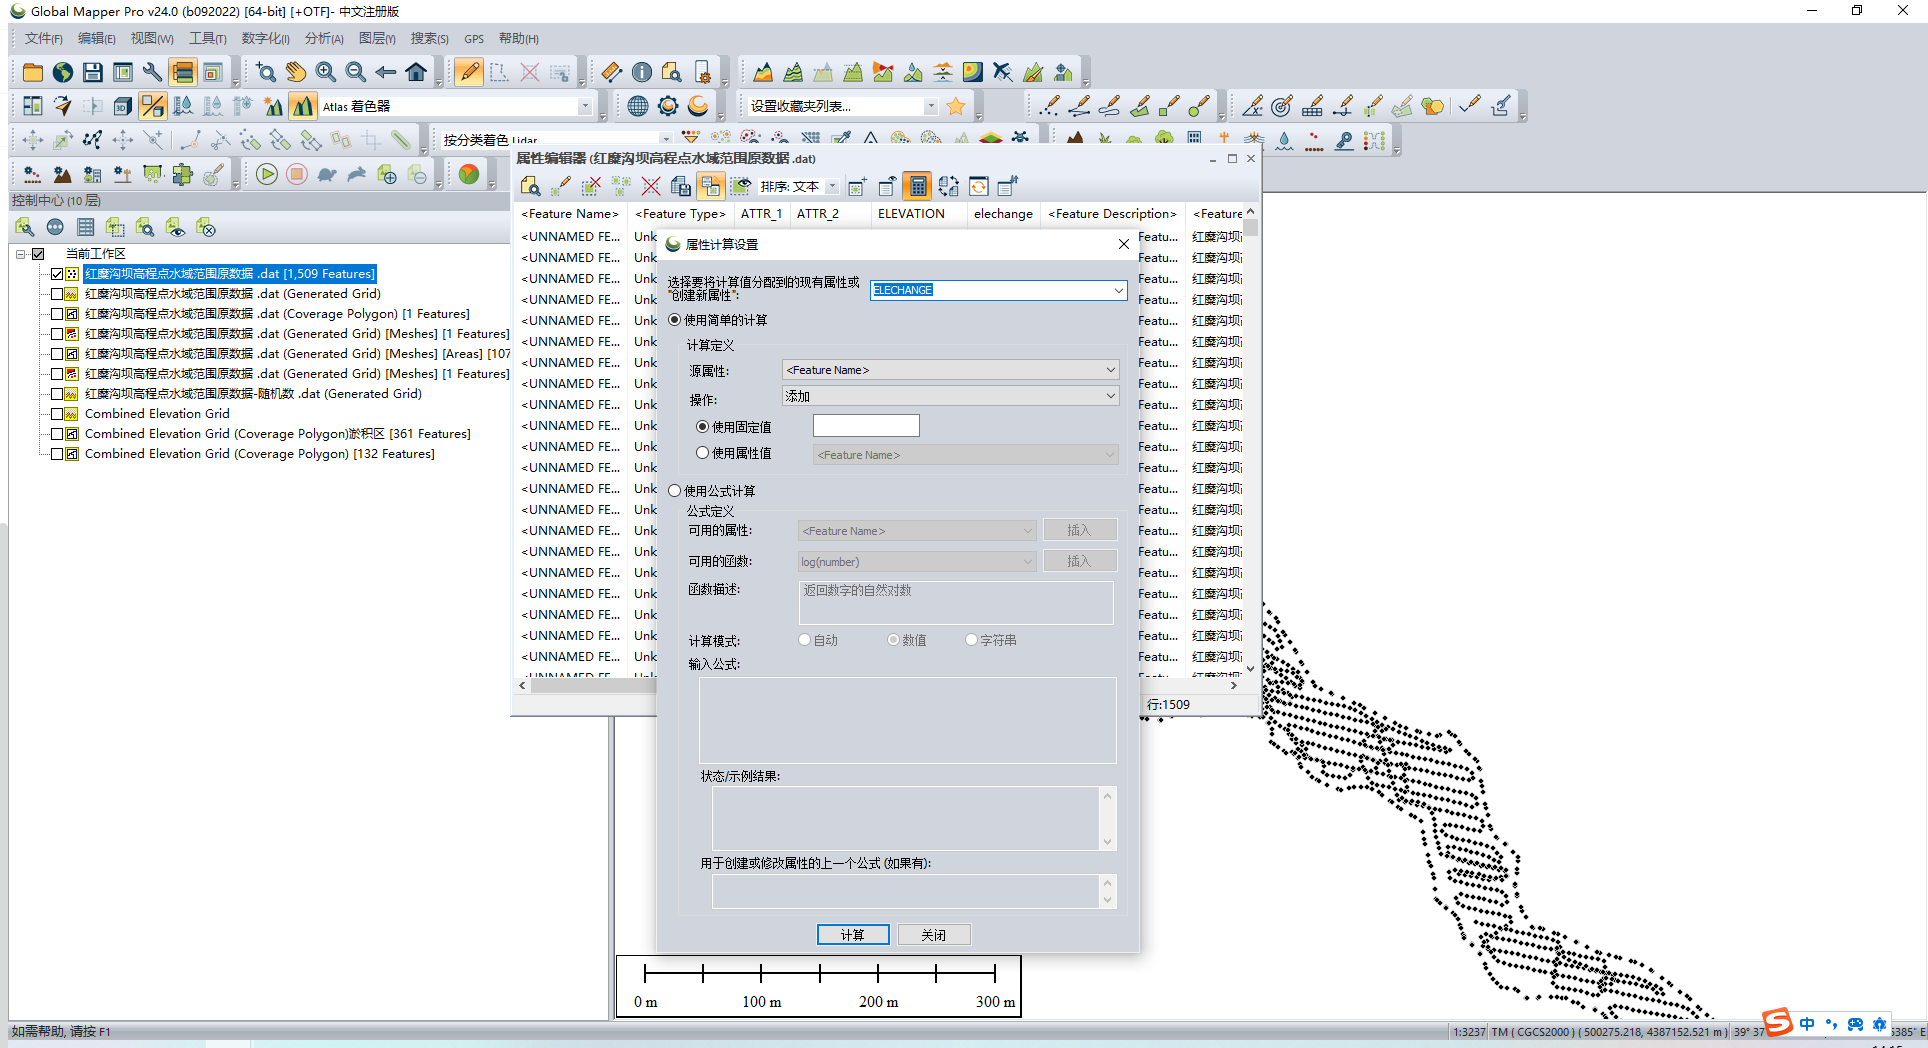Click the globe connect icon beside shader dropdown
The image size is (1928, 1048).
[638, 106]
